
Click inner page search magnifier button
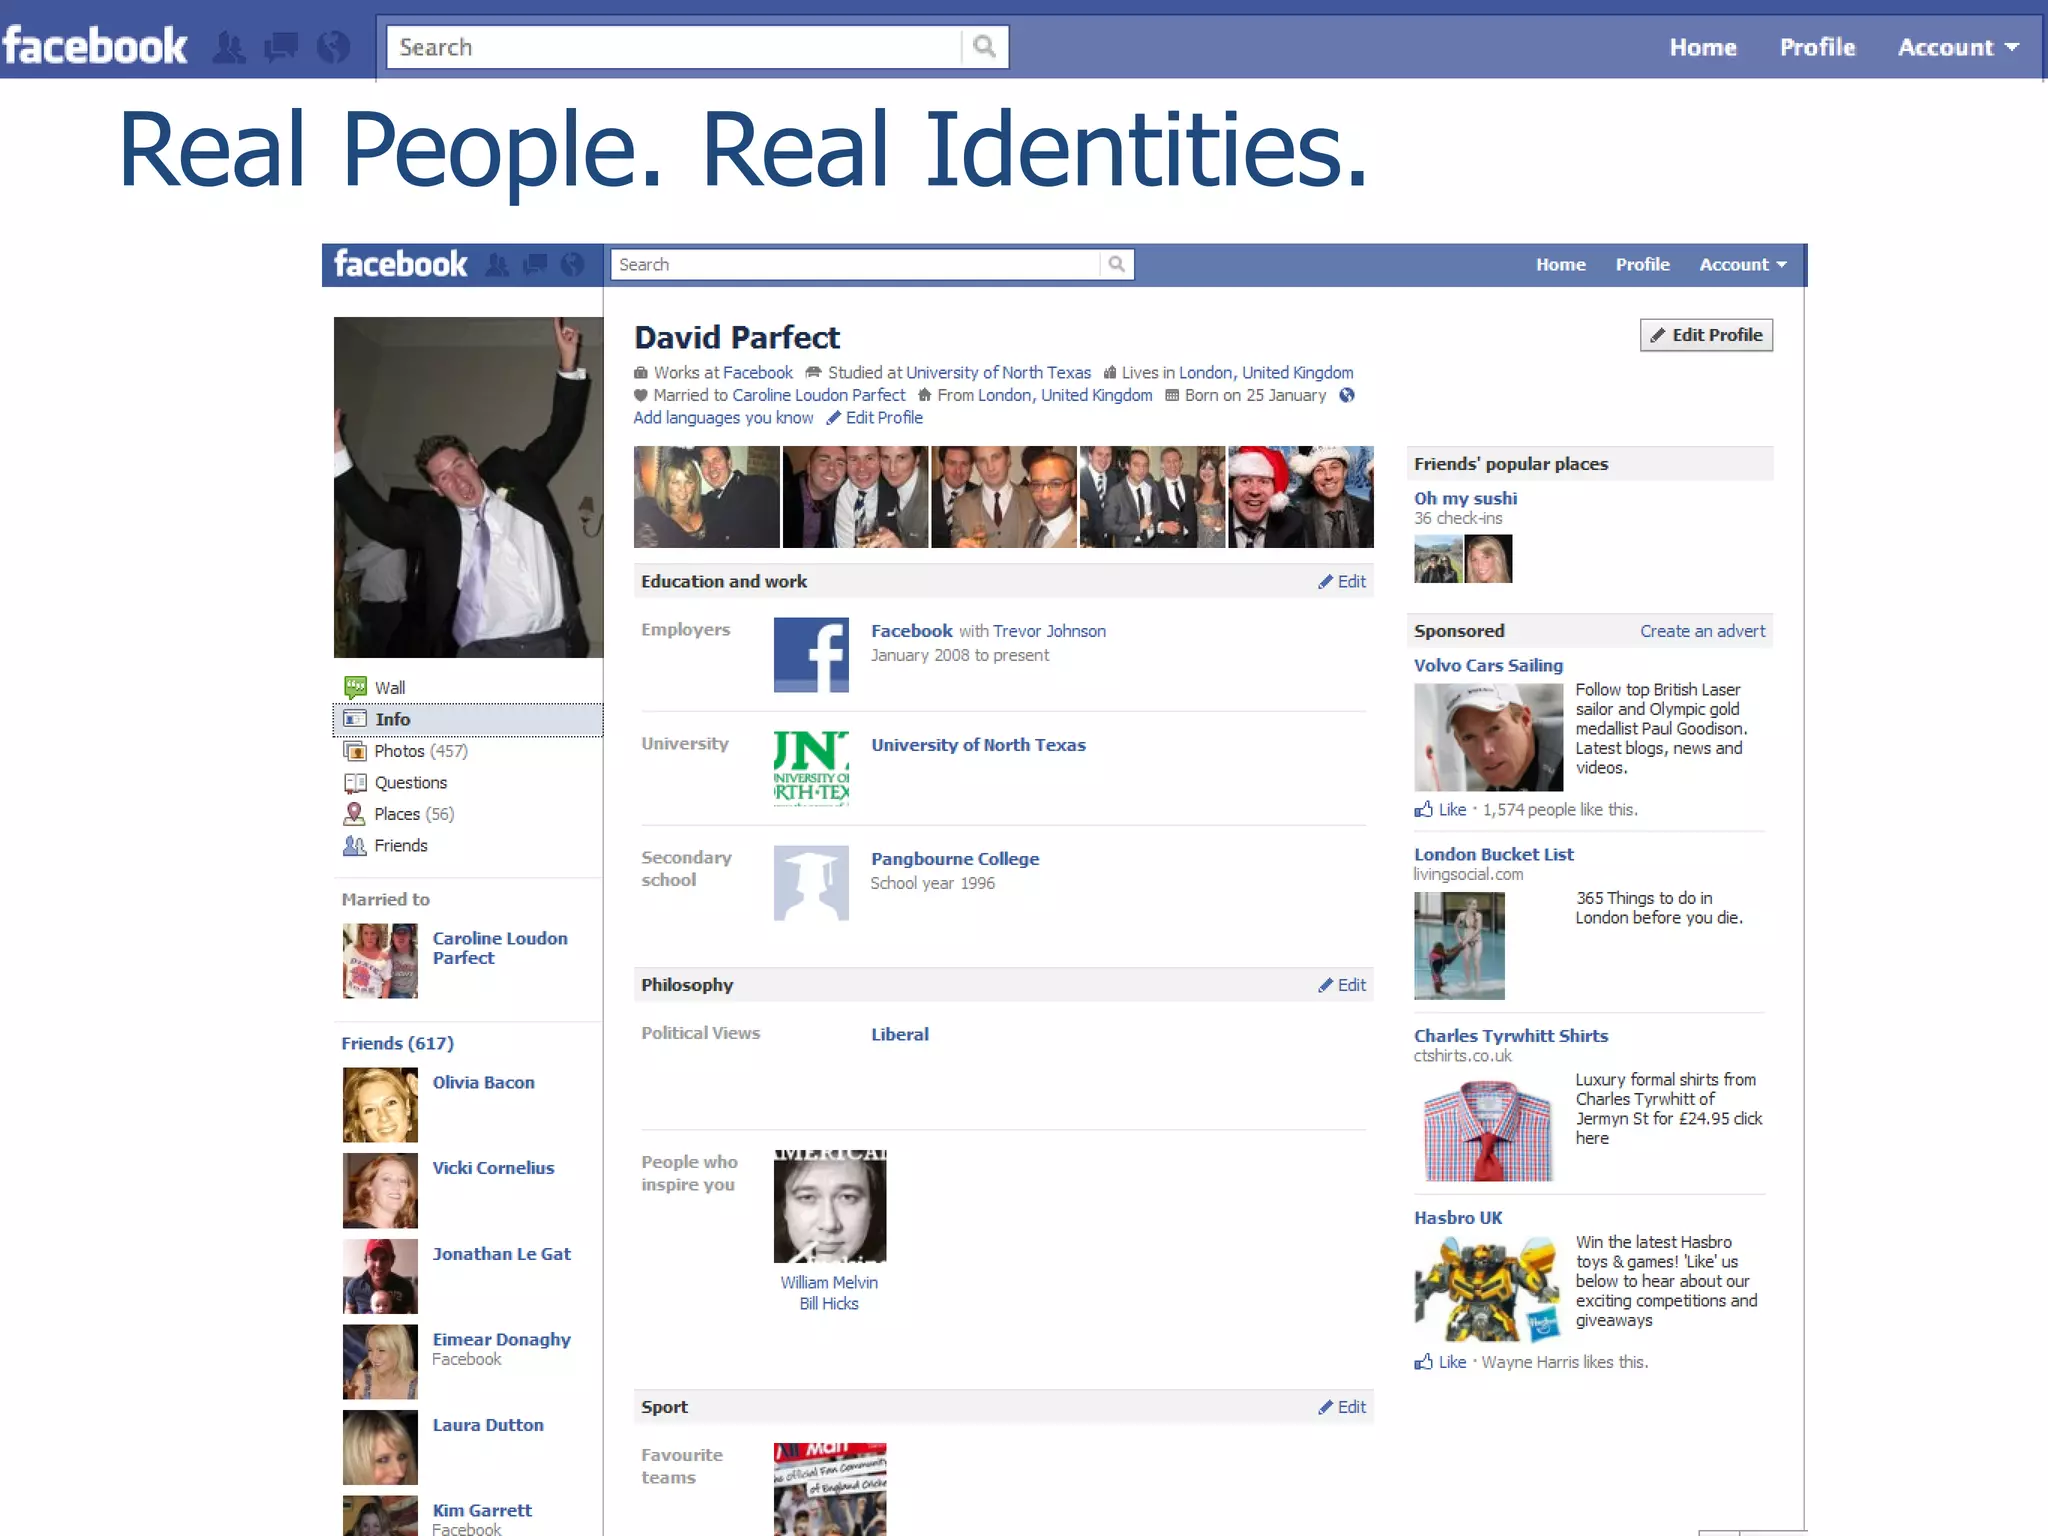pos(1117,264)
